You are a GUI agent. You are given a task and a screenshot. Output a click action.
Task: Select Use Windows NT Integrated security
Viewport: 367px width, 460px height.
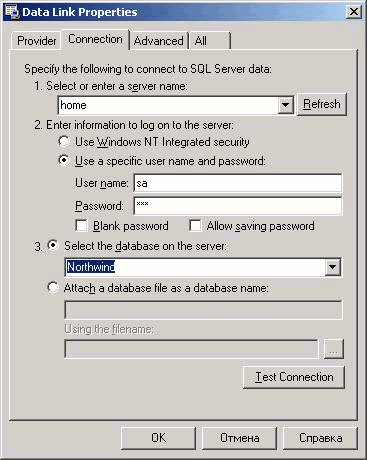pos(64,141)
